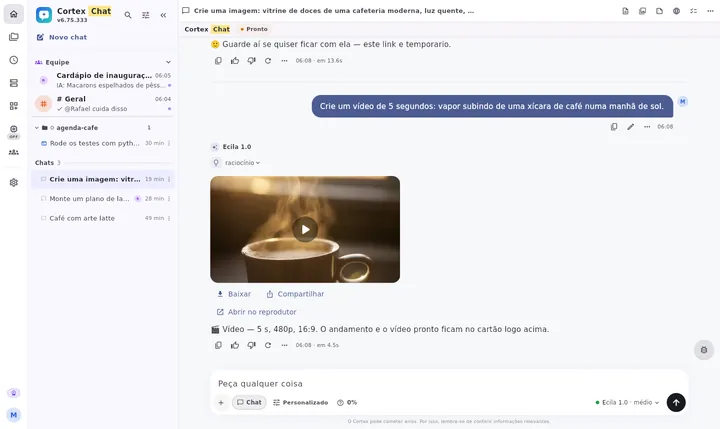The height and width of the screenshot is (429, 720).
Task: Click the document icon in top-right toolbar
Action: tap(625, 11)
